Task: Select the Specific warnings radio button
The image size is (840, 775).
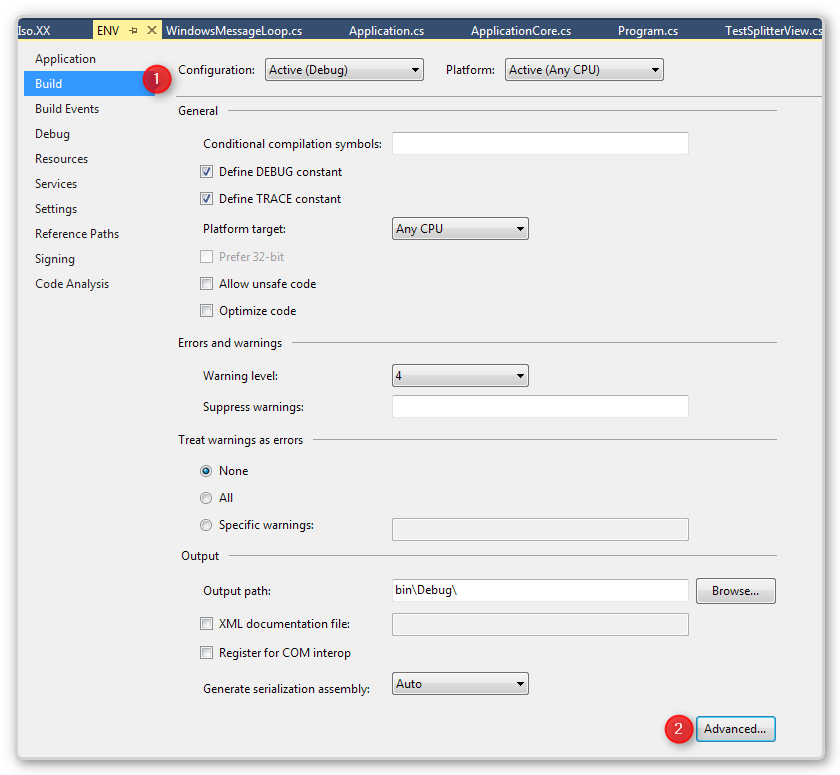Action: [x=206, y=524]
